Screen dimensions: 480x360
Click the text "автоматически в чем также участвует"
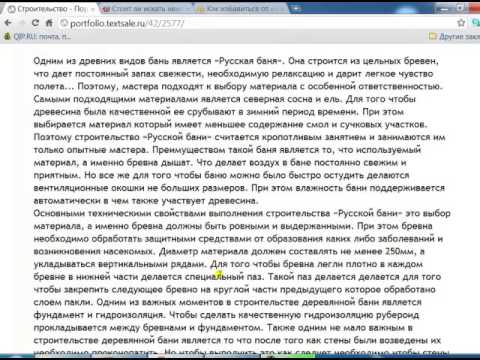(119, 201)
